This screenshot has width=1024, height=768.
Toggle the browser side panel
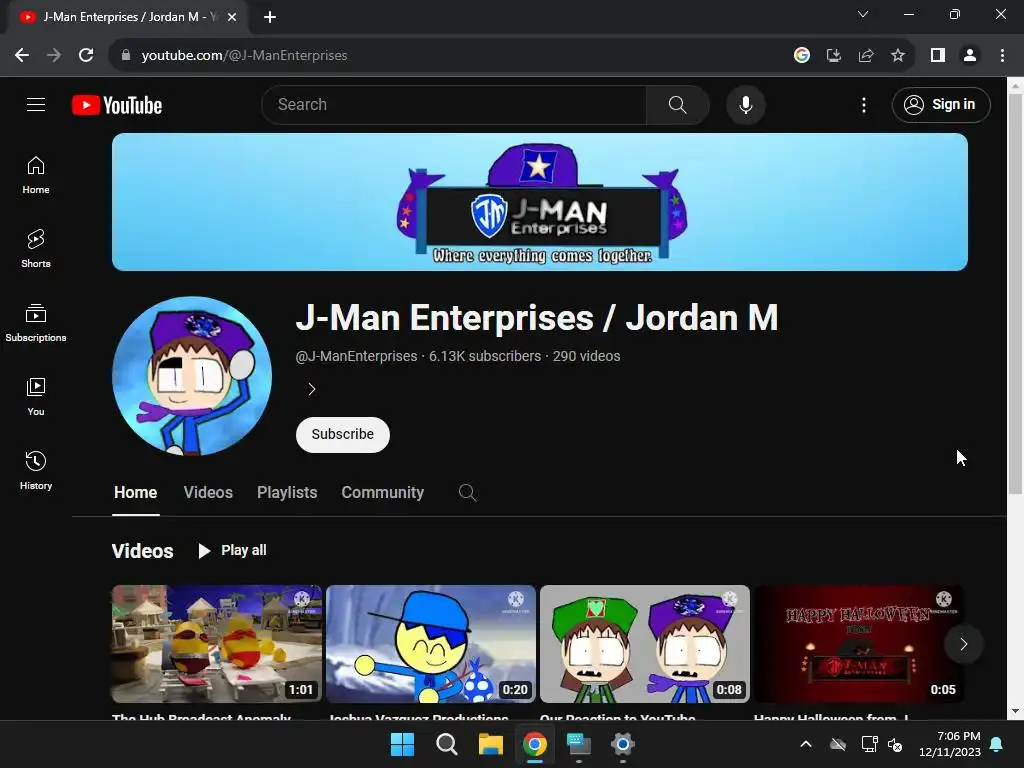(x=938, y=56)
